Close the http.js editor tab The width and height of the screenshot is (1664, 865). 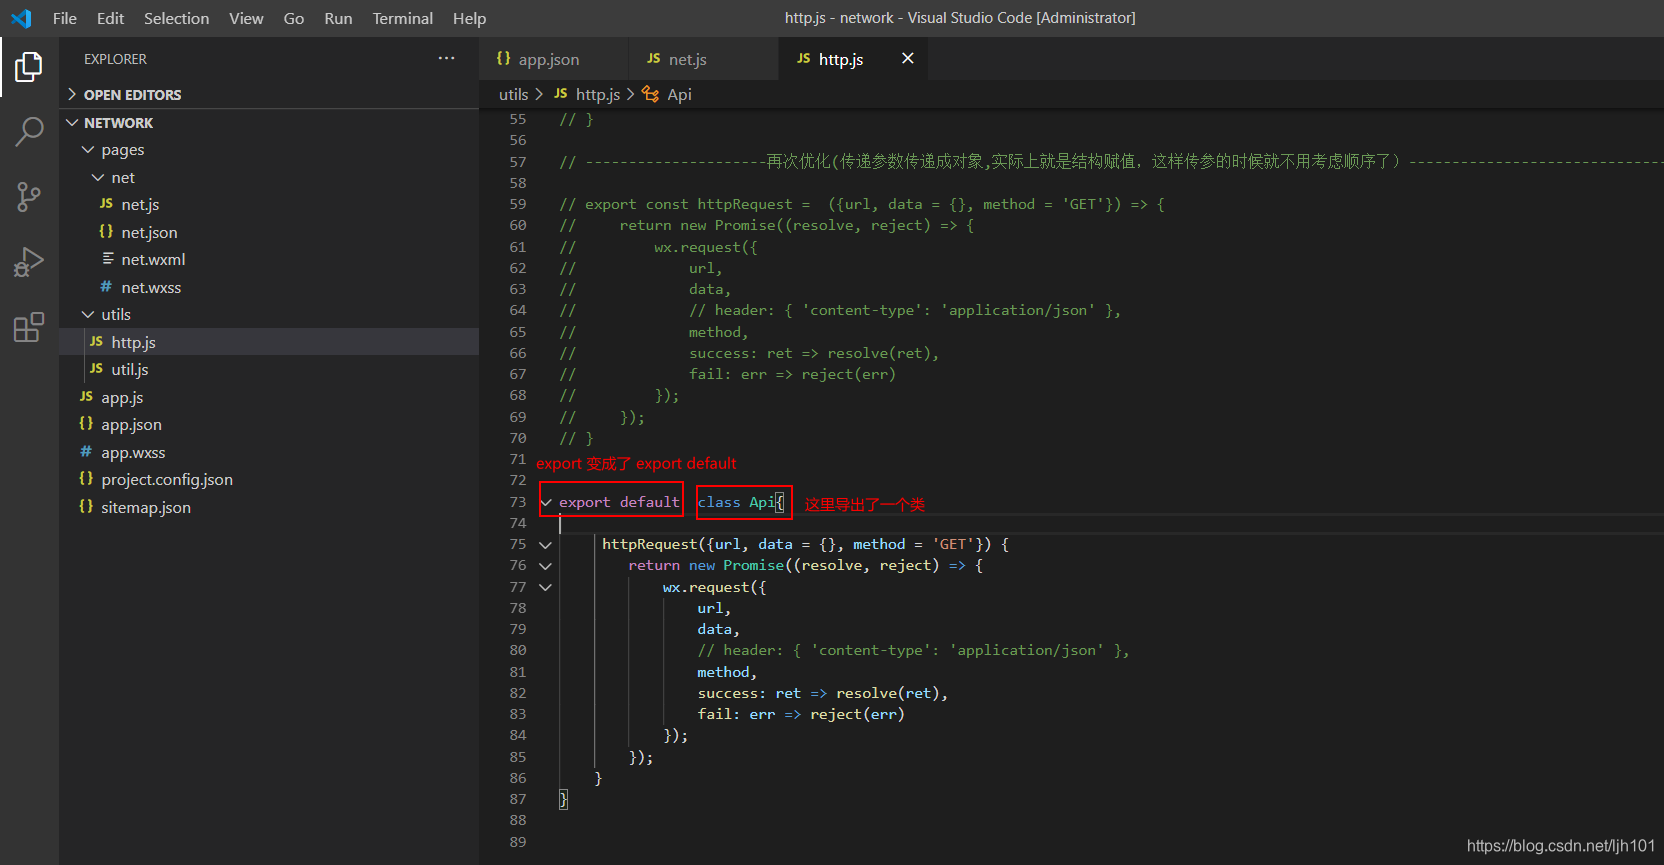click(x=908, y=59)
